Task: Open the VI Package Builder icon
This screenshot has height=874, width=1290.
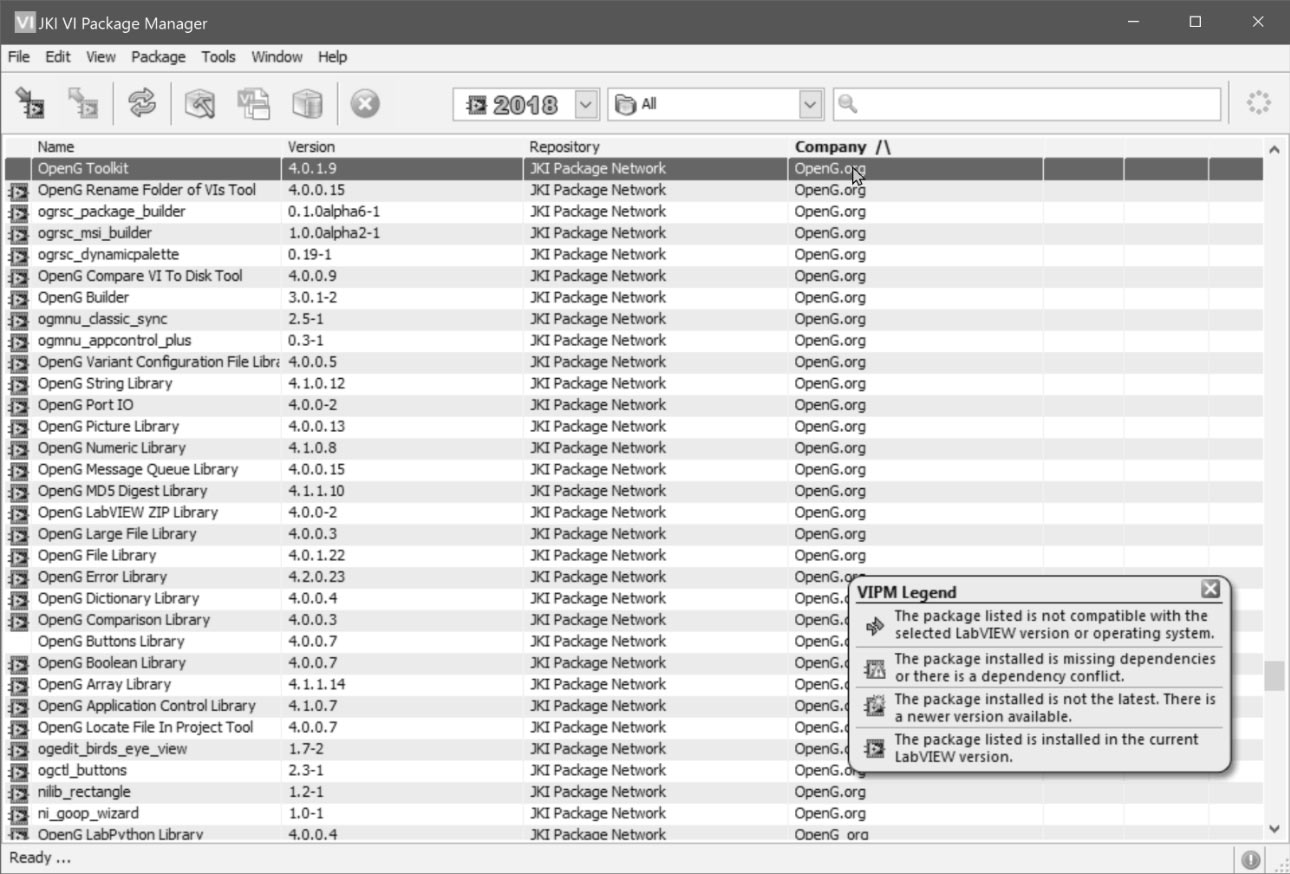Action: (200, 103)
